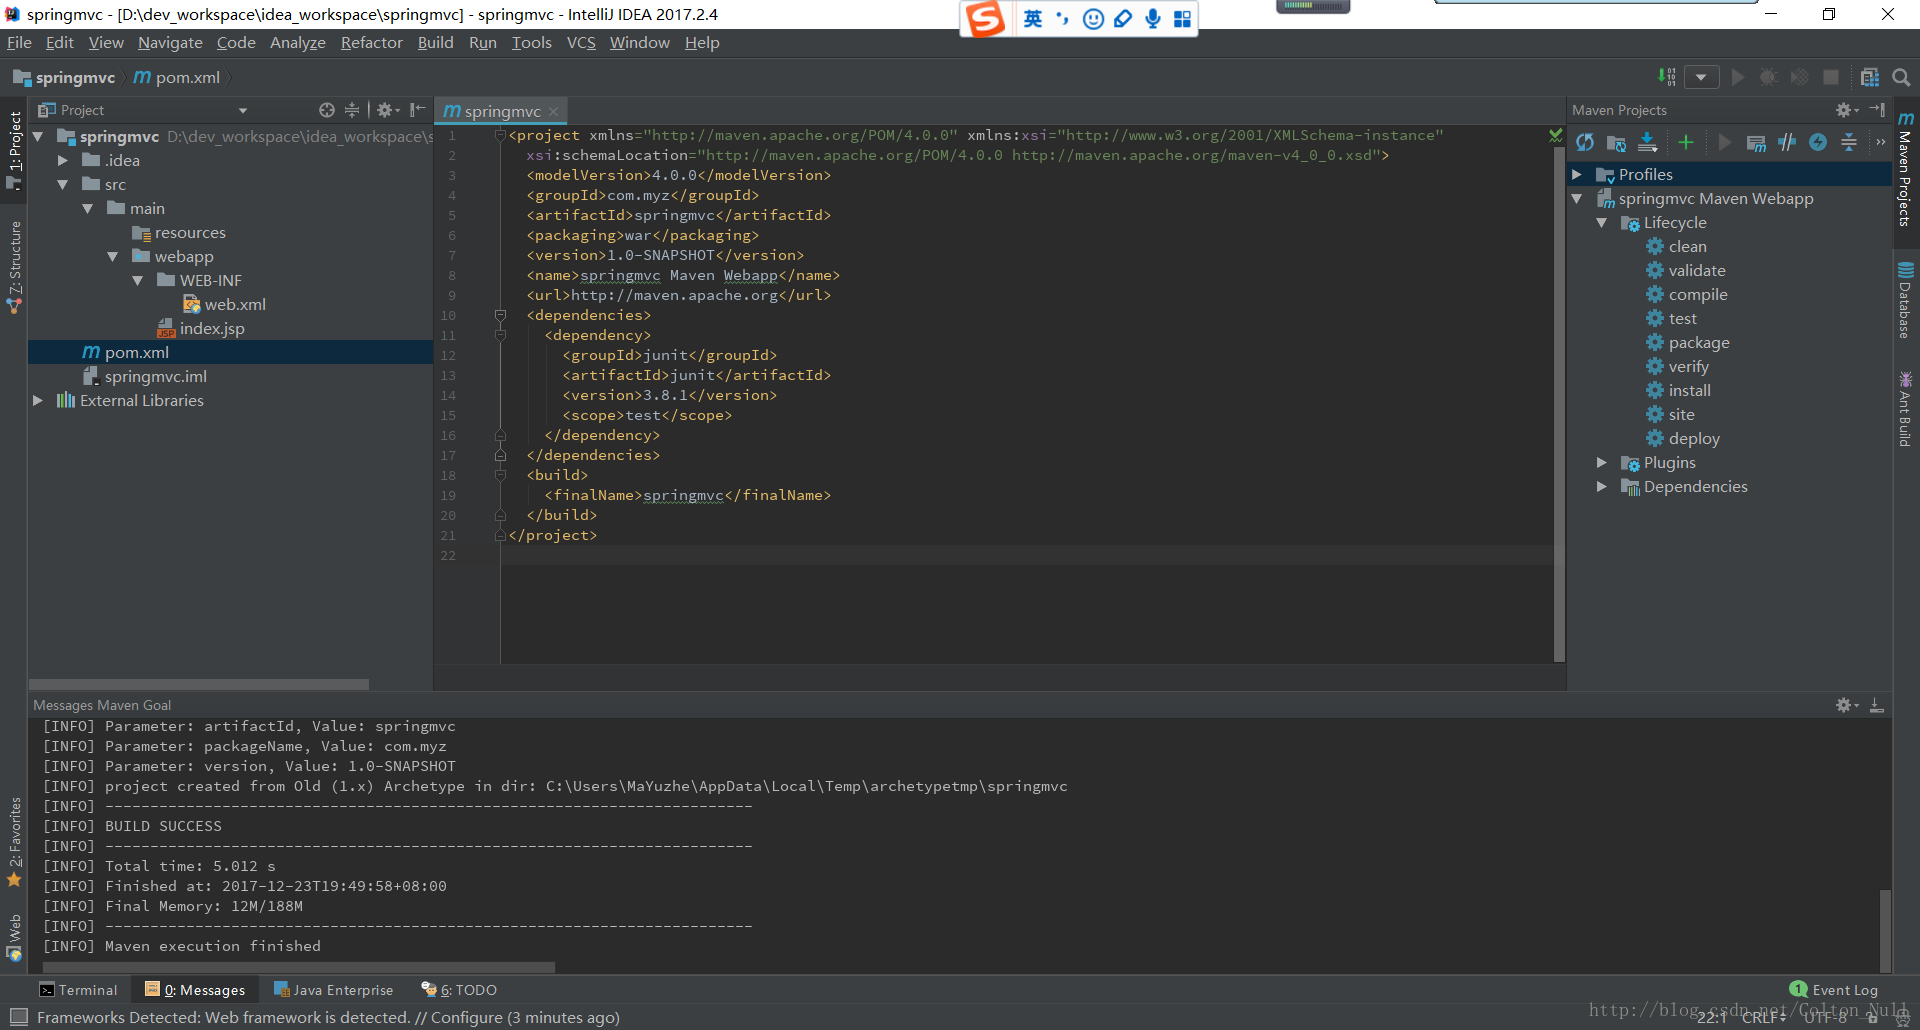Hide the Maven Projects panel
This screenshot has width=1920, height=1030.
[1877, 110]
